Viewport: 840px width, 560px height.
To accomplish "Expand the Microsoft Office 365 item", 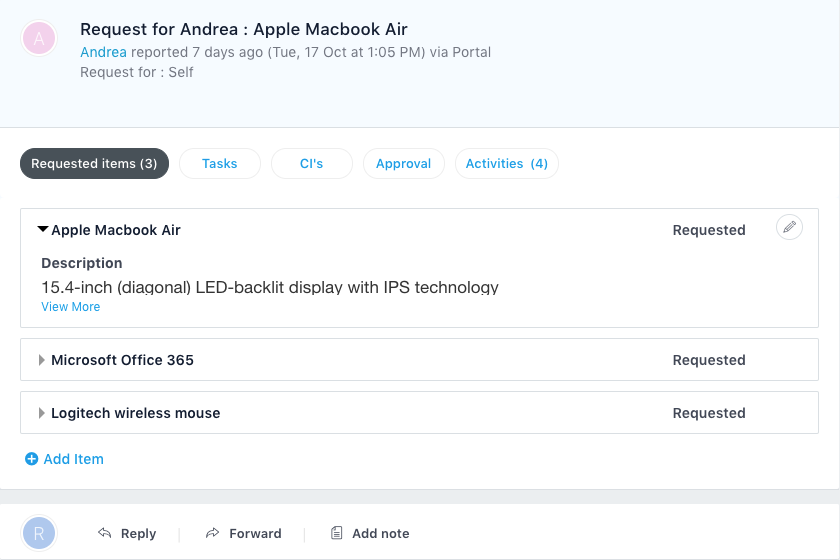I will tap(41, 360).
